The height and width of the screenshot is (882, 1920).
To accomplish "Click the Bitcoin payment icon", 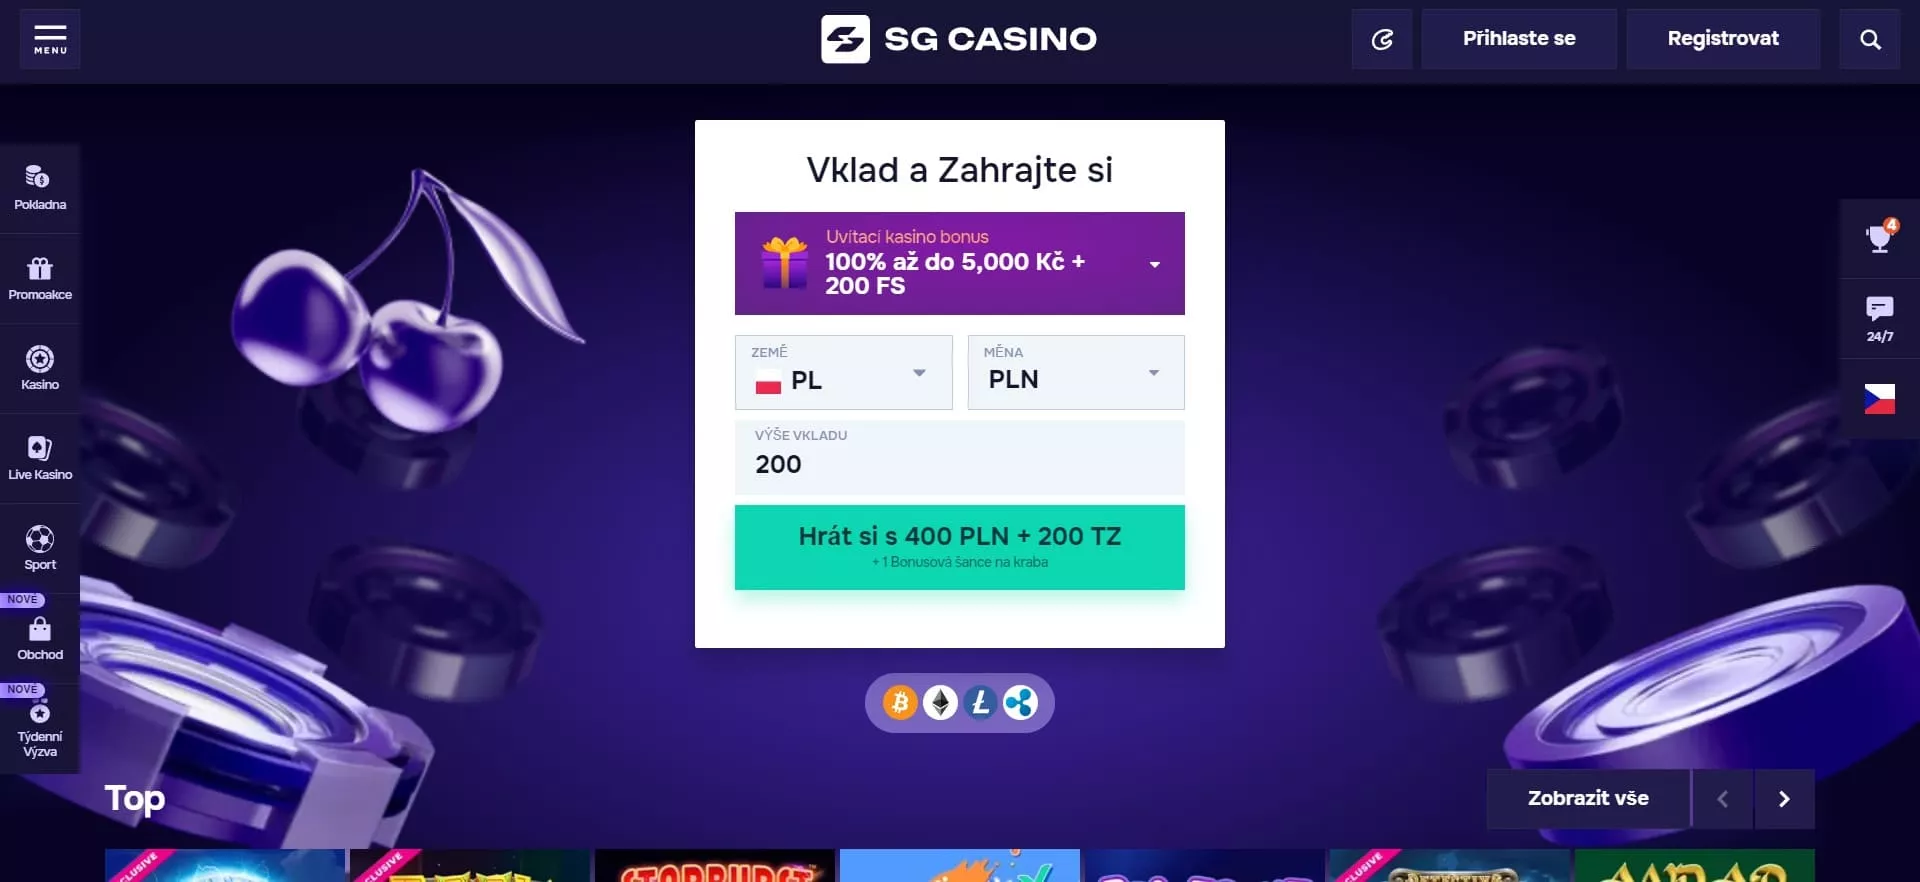I will pos(900,703).
